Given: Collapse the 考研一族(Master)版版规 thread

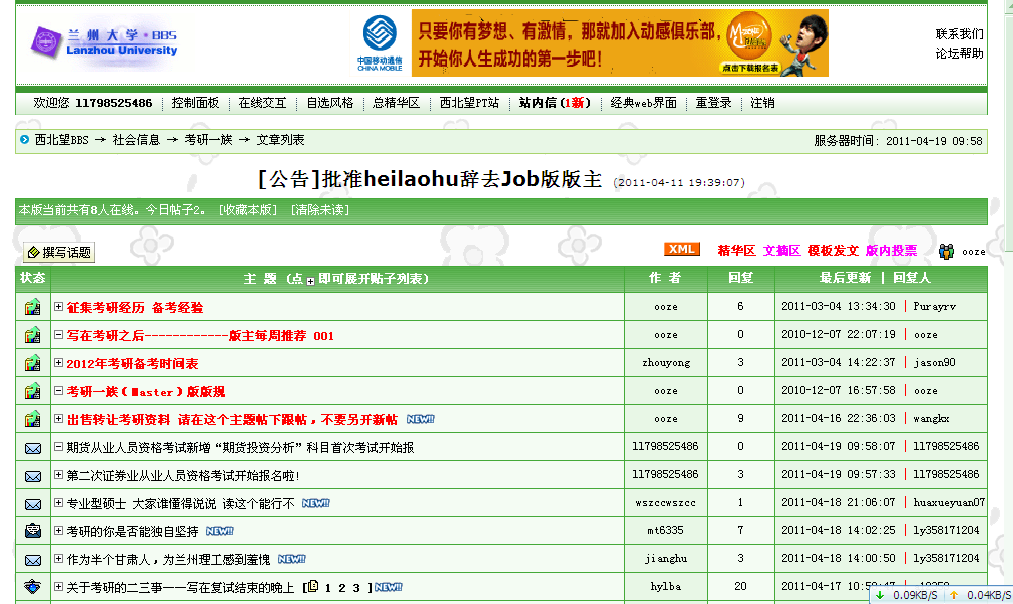Looking at the screenshot, I should [59, 391].
